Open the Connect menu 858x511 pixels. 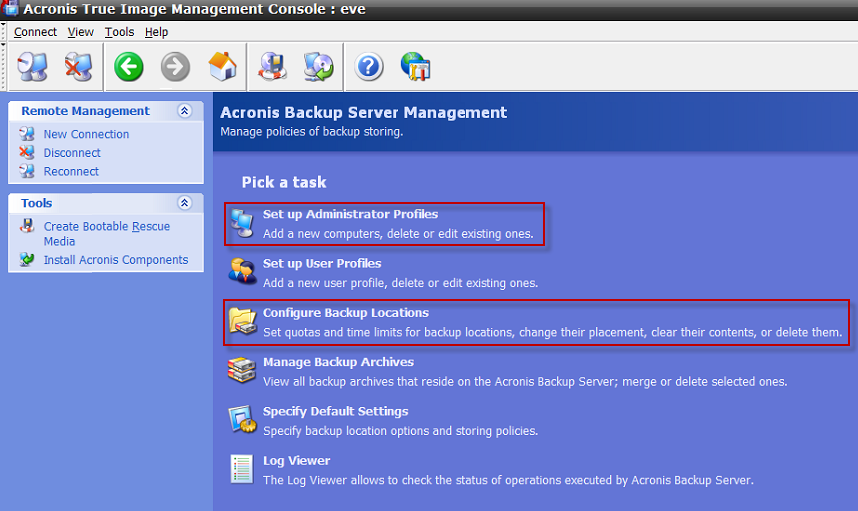coord(35,32)
